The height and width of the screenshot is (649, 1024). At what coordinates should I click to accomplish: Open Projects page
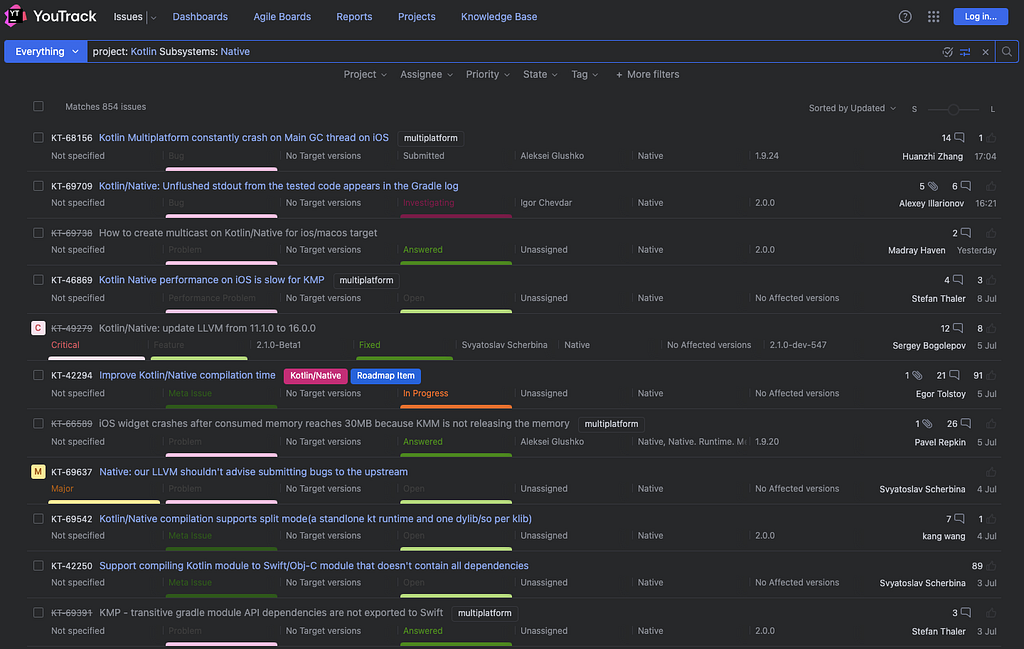pyautogui.click(x=417, y=17)
